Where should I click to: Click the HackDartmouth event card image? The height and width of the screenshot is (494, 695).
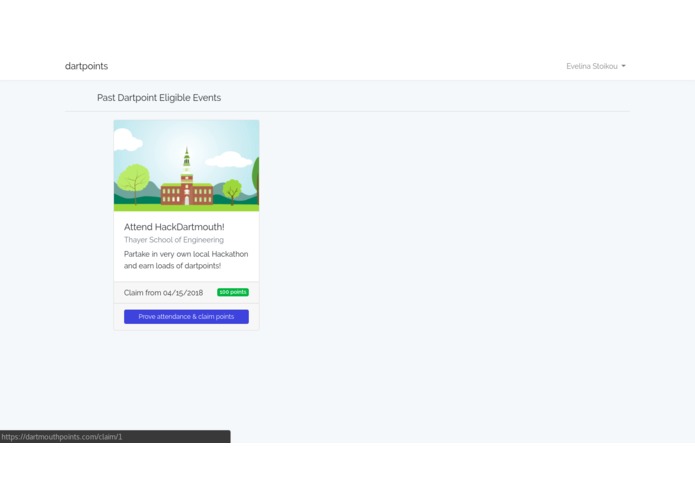click(187, 166)
